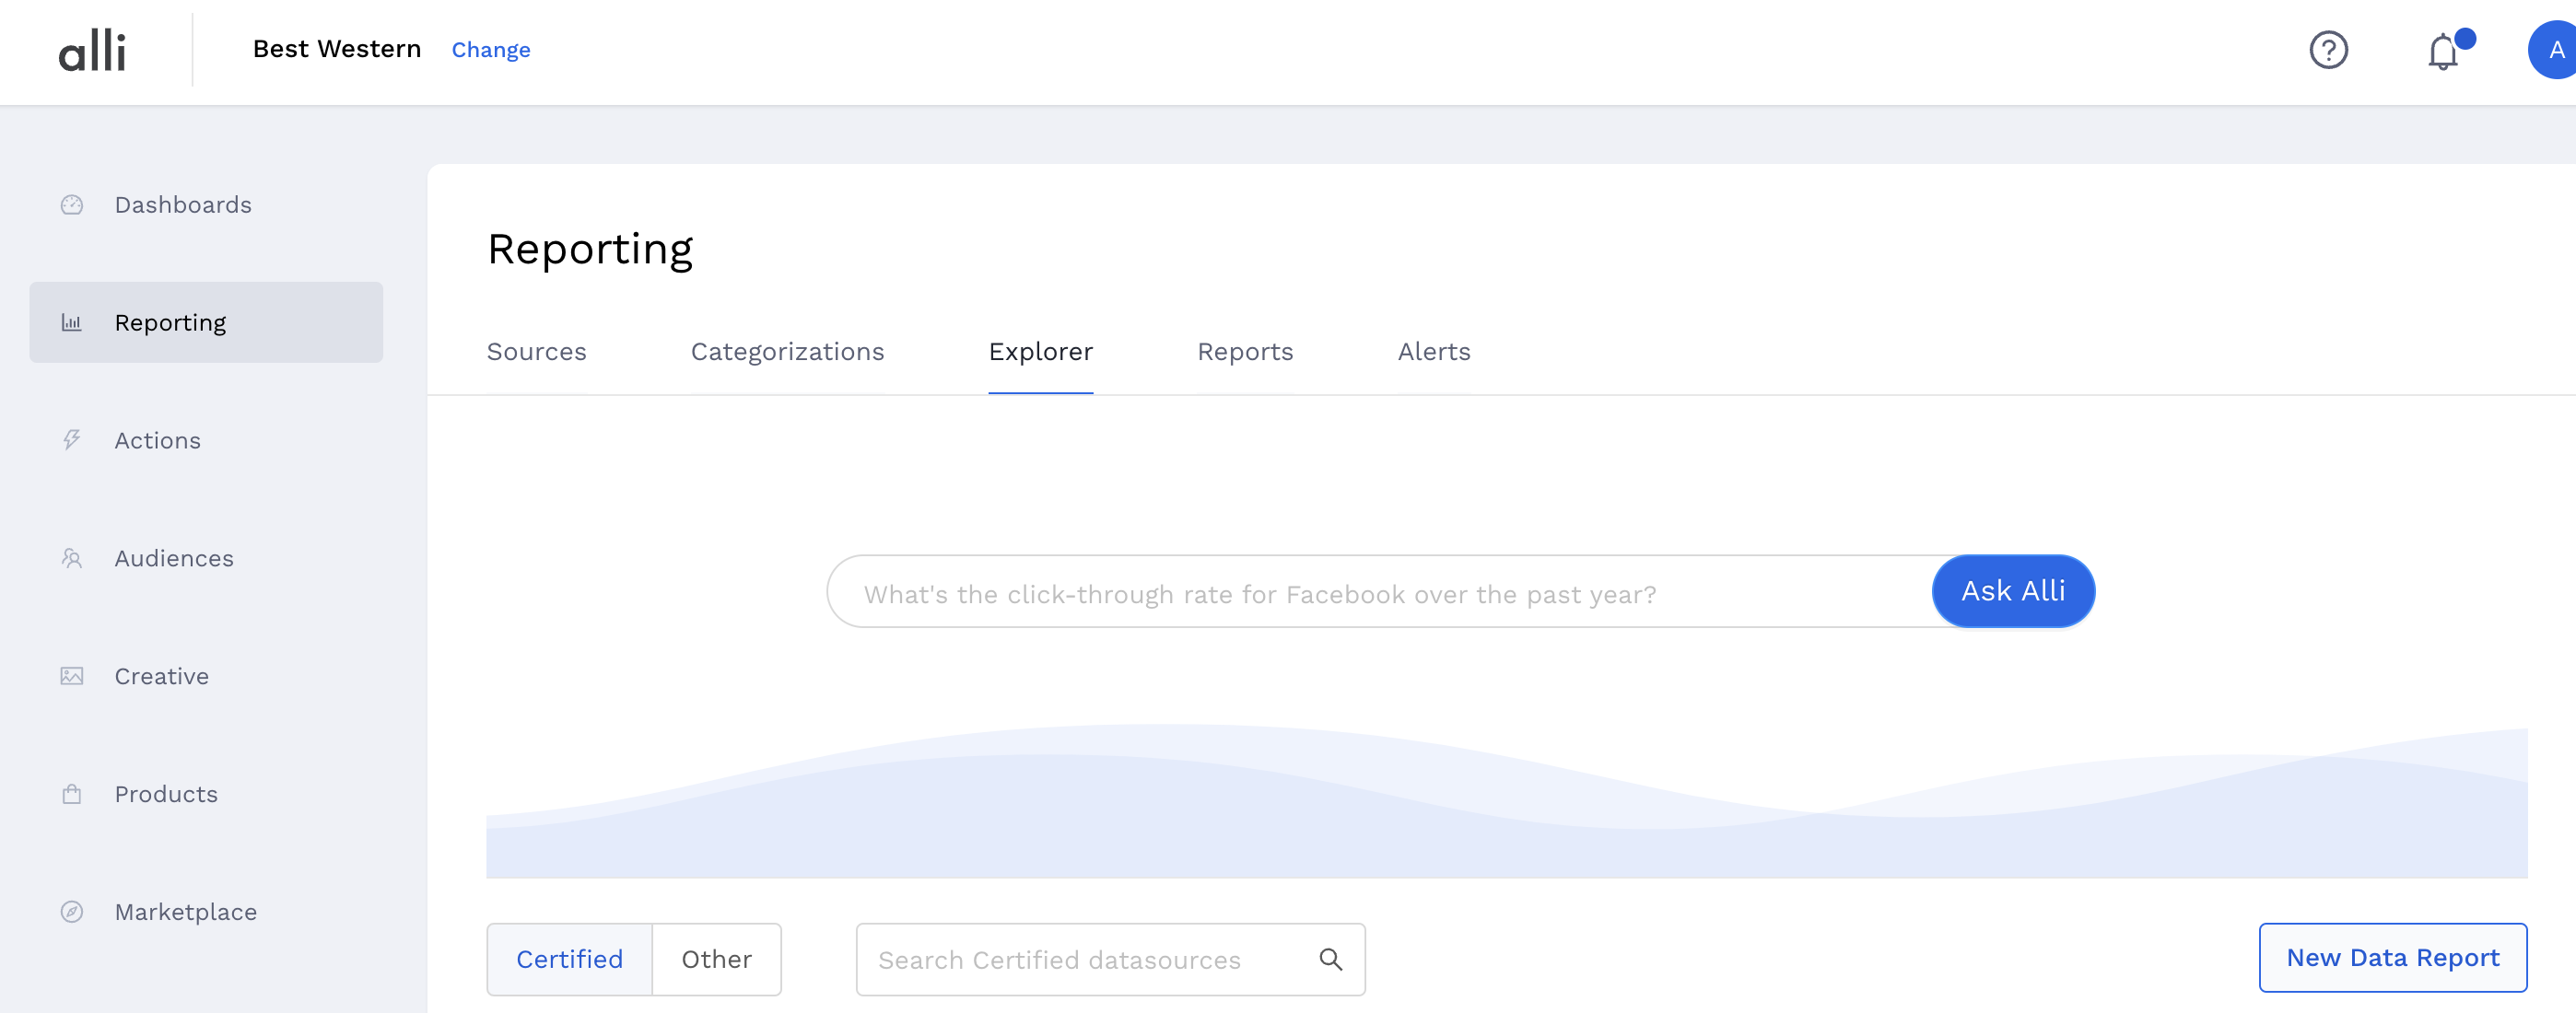This screenshot has width=2576, height=1013.
Task: Open the help question mark icon
Action: [2328, 50]
